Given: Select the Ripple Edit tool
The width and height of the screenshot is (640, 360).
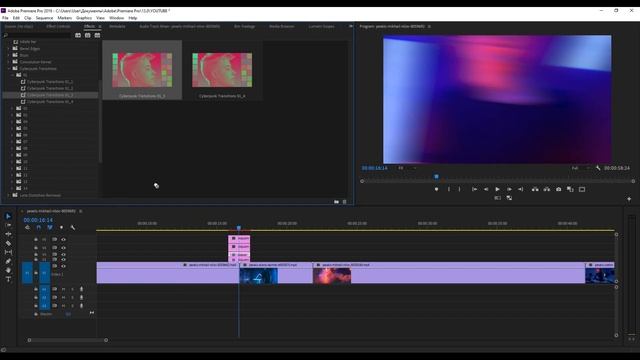Looking at the screenshot, I should coord(8,234).
